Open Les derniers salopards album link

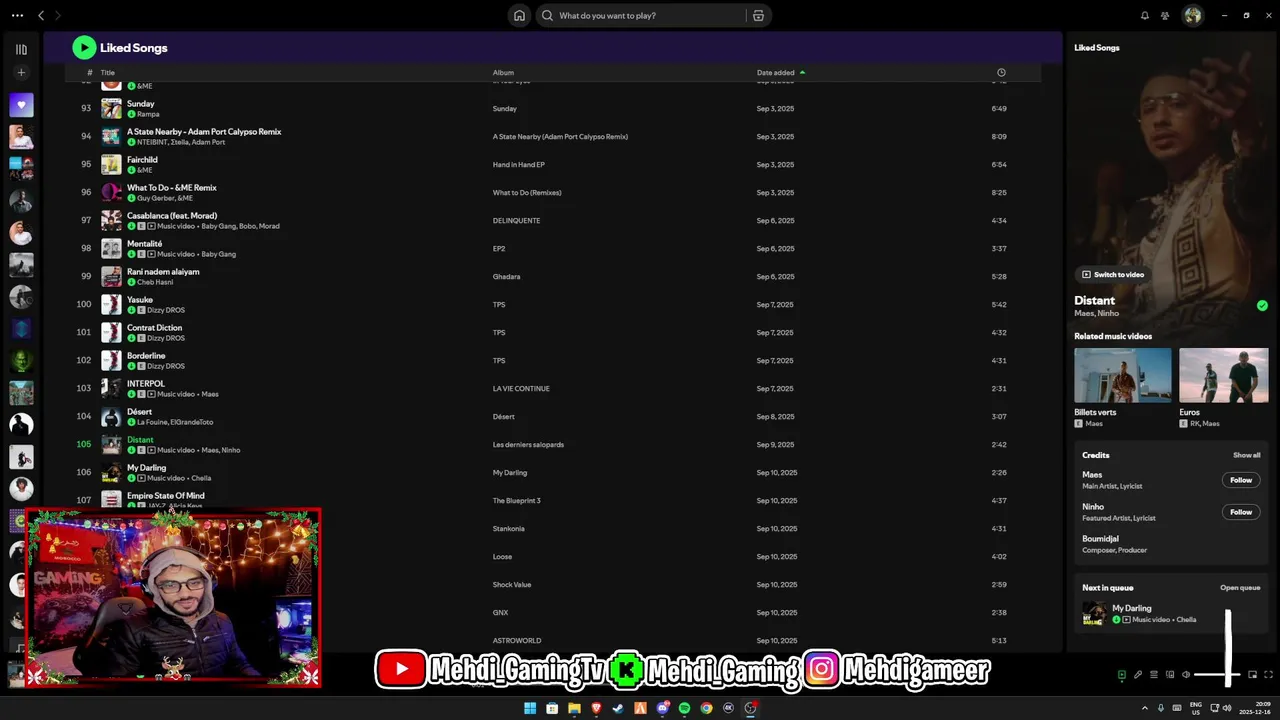(528, 444)
